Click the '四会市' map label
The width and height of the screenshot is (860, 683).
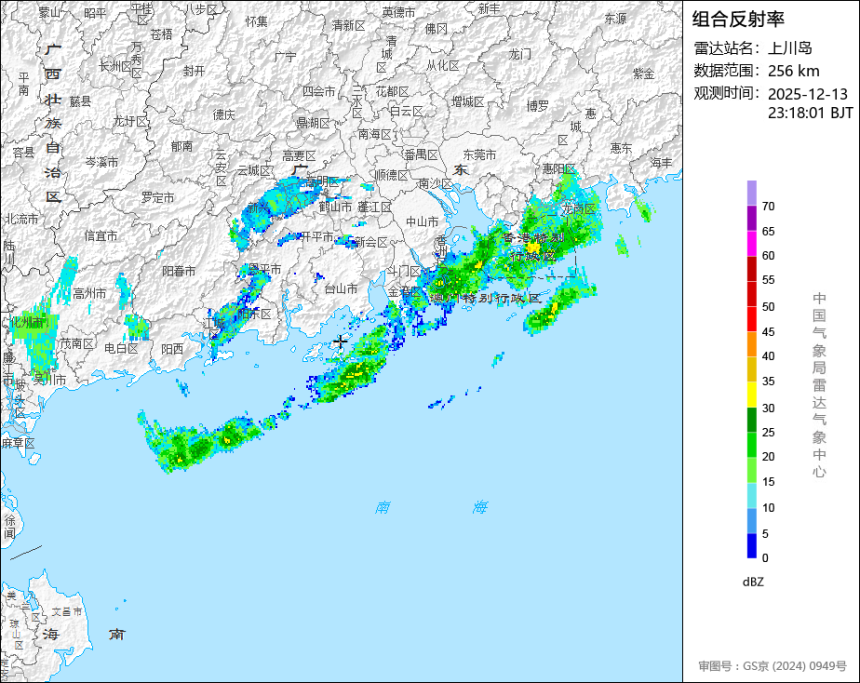[319, 92]
